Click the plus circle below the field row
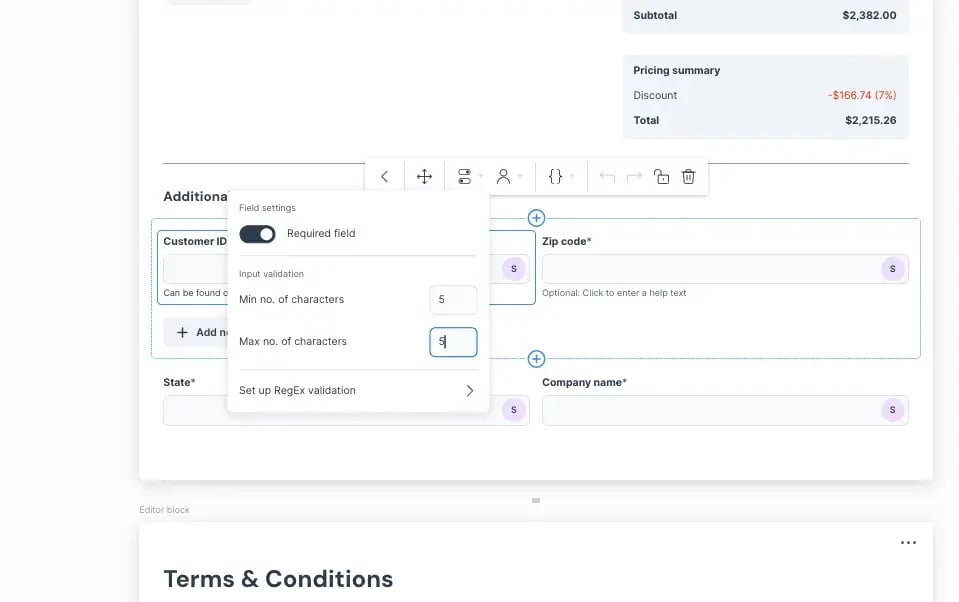 click(x=536, y=359)
